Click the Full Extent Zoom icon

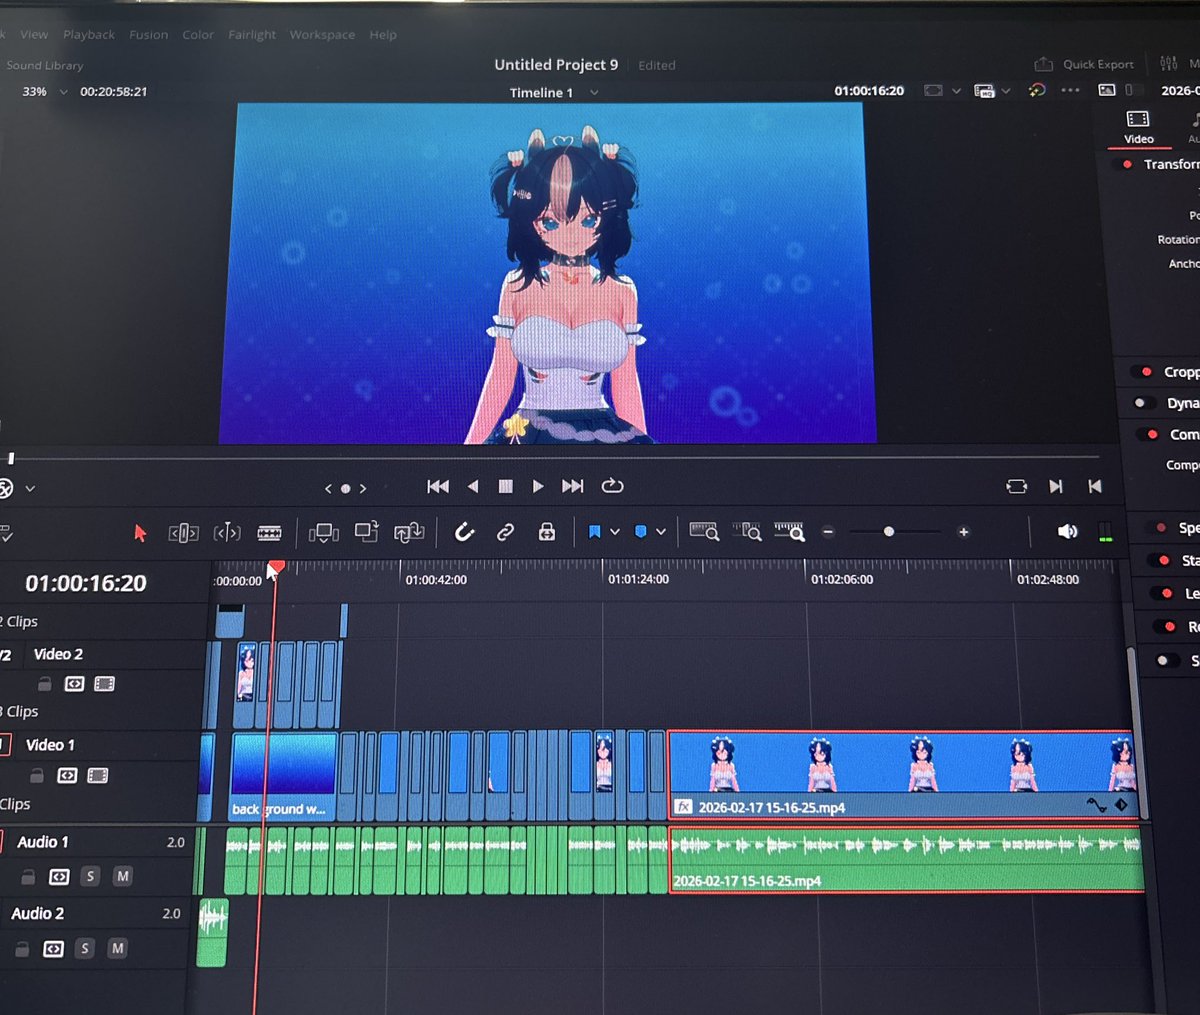(x=706, y=531)
